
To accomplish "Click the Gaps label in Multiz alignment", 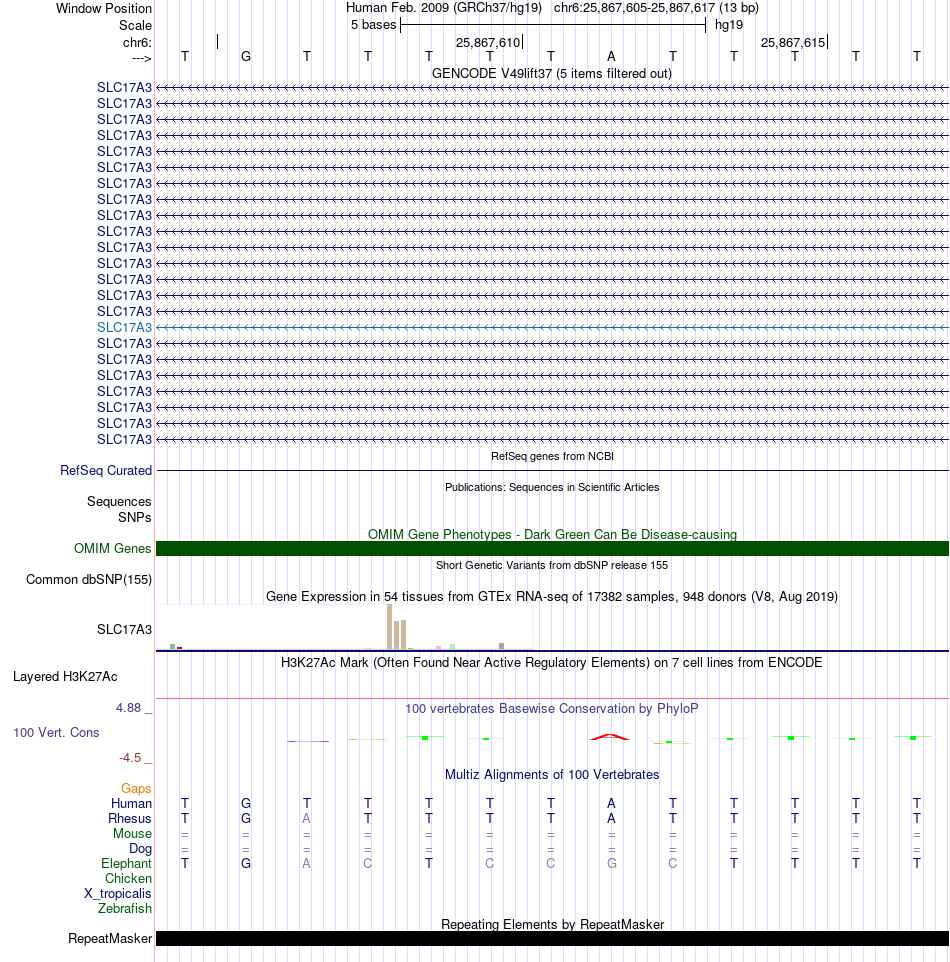I will coord(136,788).
